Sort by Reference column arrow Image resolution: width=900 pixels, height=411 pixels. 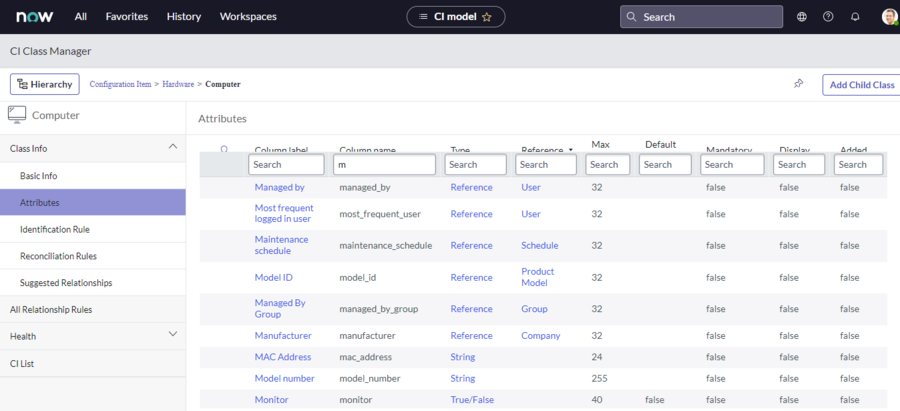coord(571,150)
